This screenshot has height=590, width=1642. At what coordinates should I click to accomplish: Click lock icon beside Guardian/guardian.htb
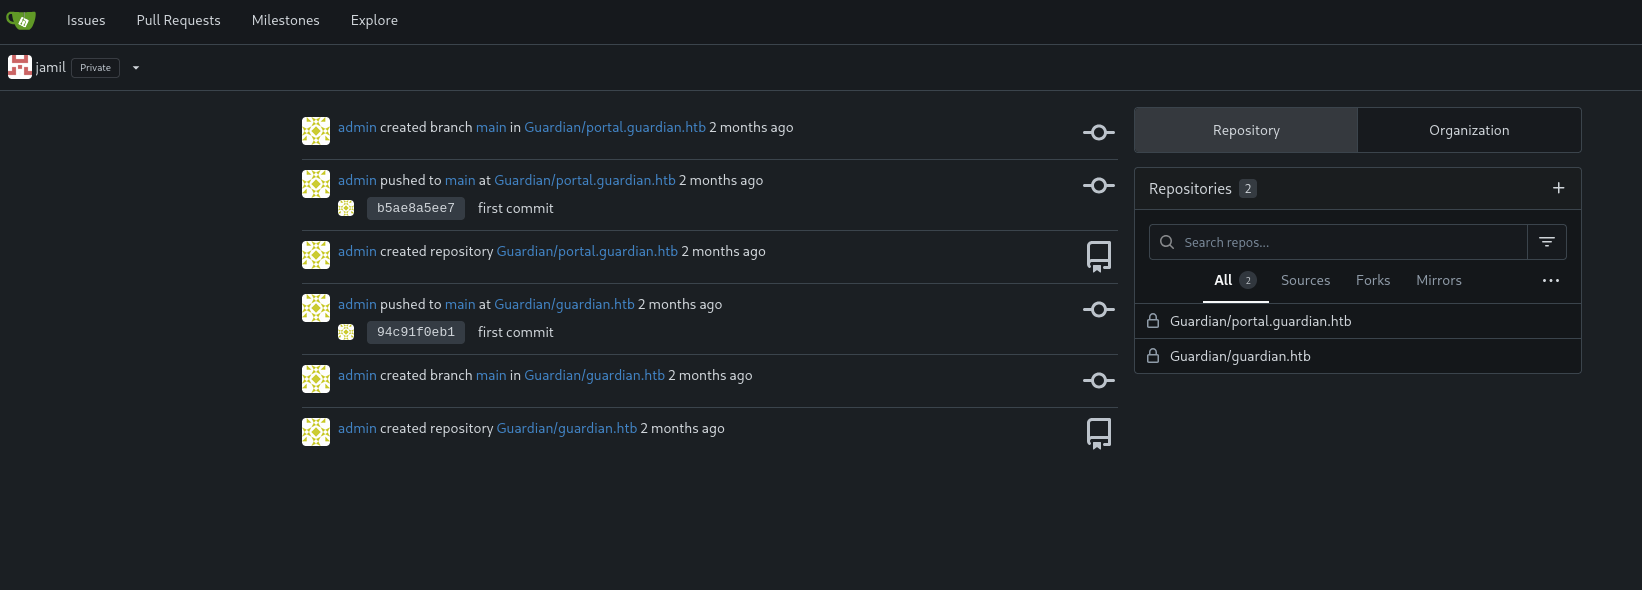point(1153,356)
